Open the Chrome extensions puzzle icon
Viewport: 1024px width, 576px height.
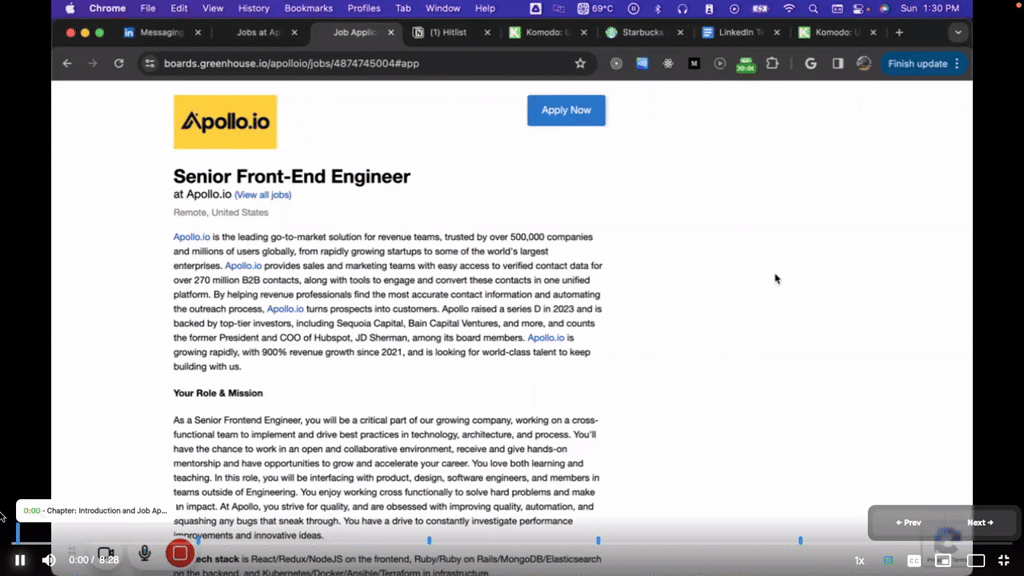(x=772, y=63)
